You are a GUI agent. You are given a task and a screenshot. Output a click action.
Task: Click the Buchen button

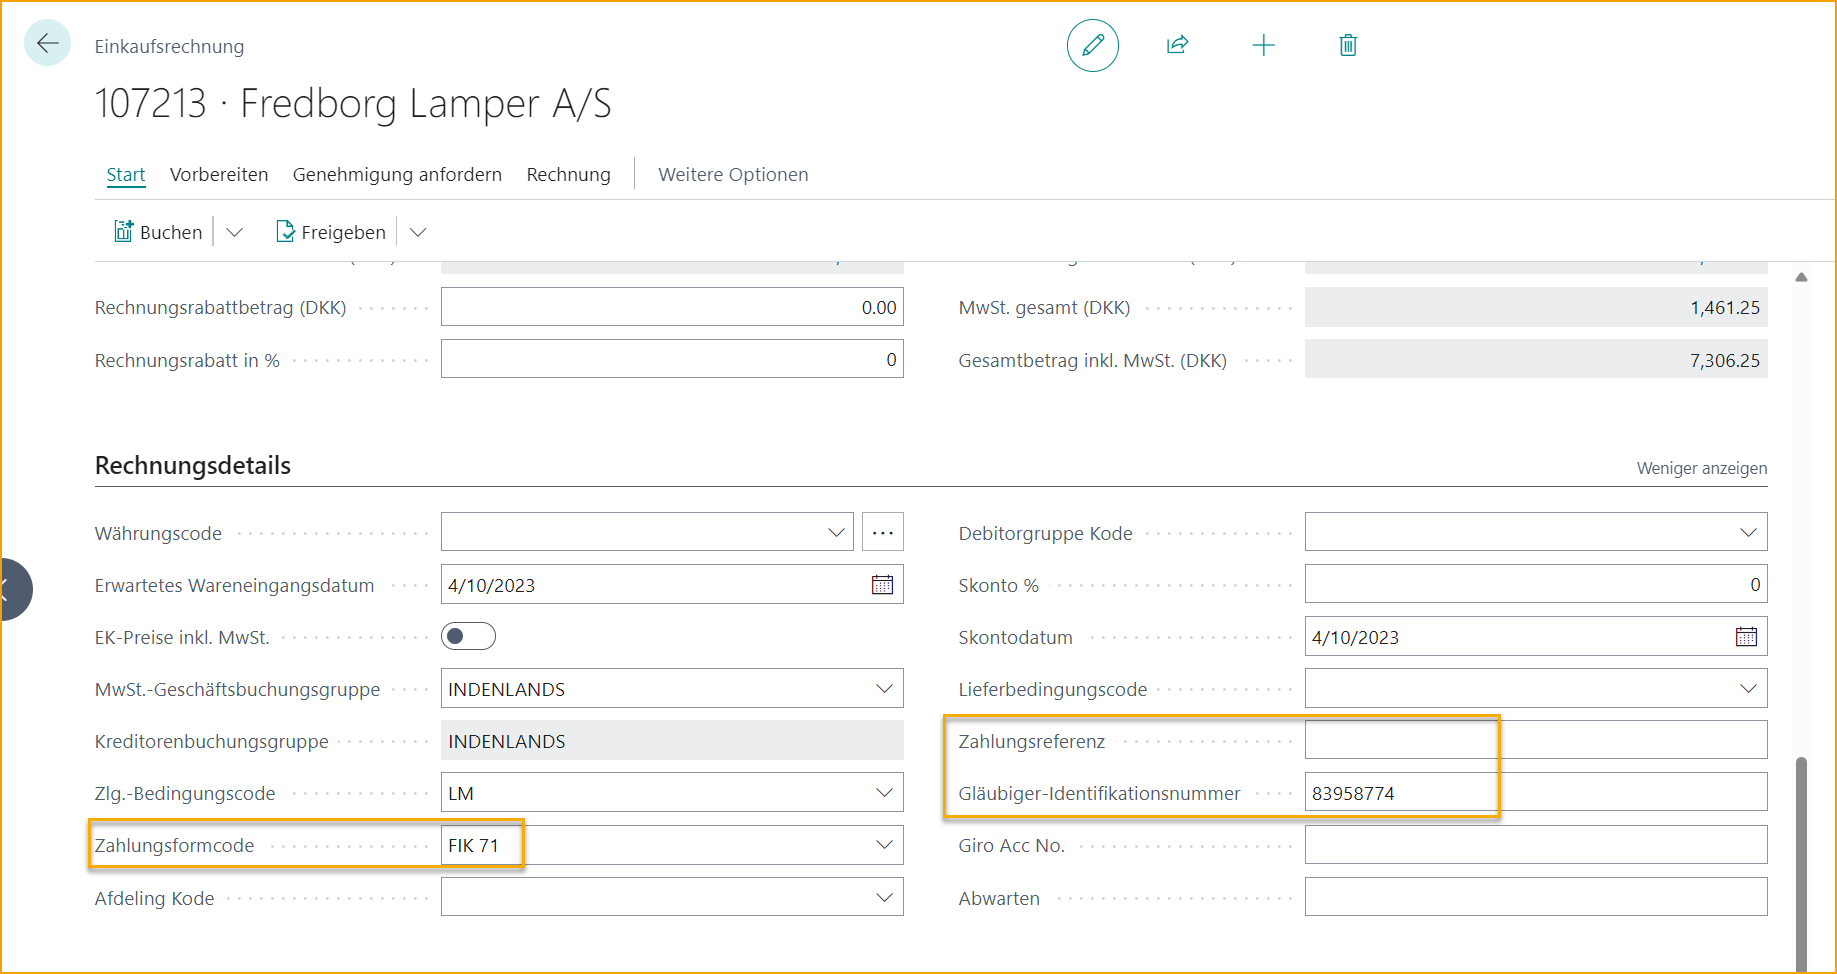159,232
